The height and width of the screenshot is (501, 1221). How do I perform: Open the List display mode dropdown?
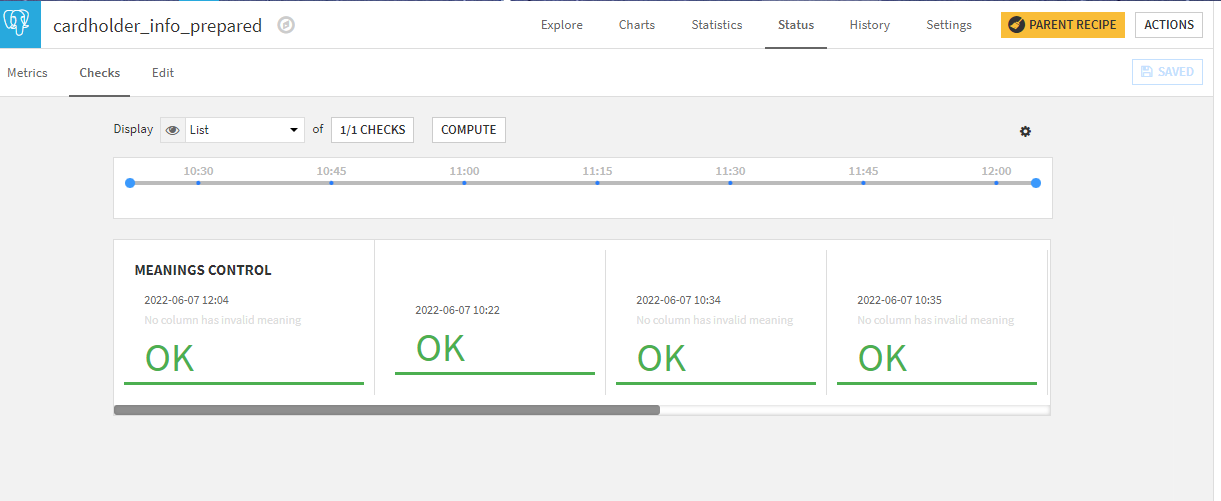click(x=245, y=130)
